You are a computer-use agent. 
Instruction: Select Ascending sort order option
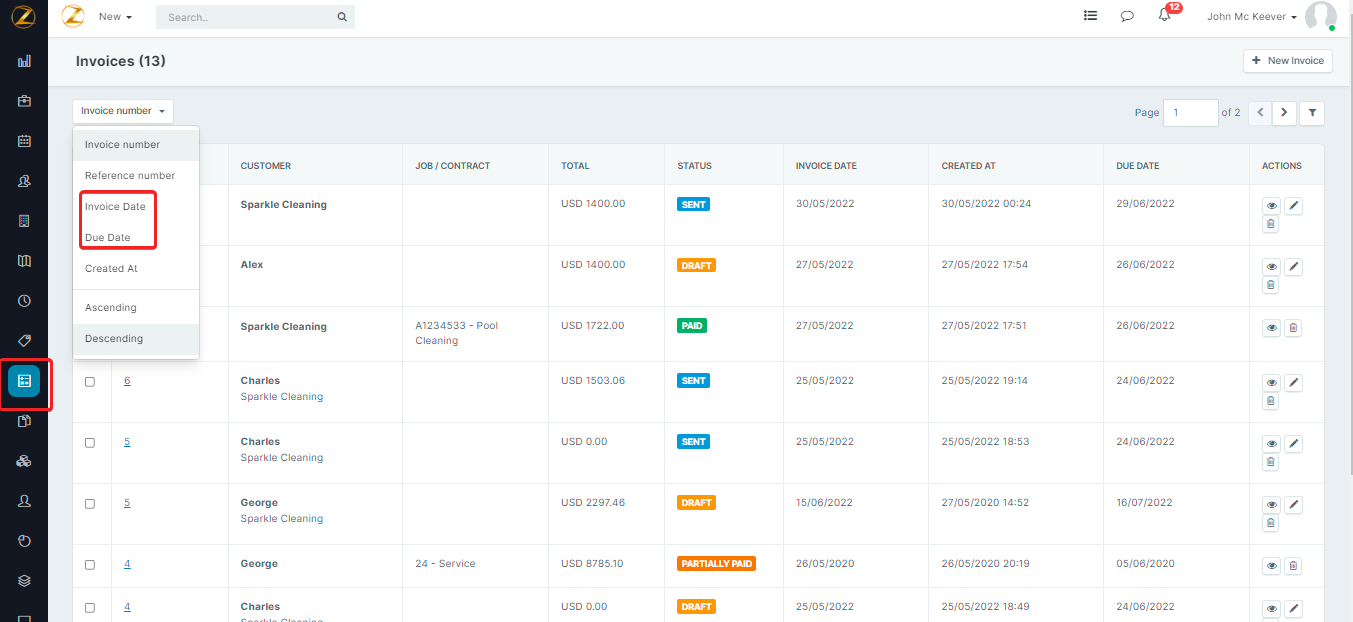[111, 308]
